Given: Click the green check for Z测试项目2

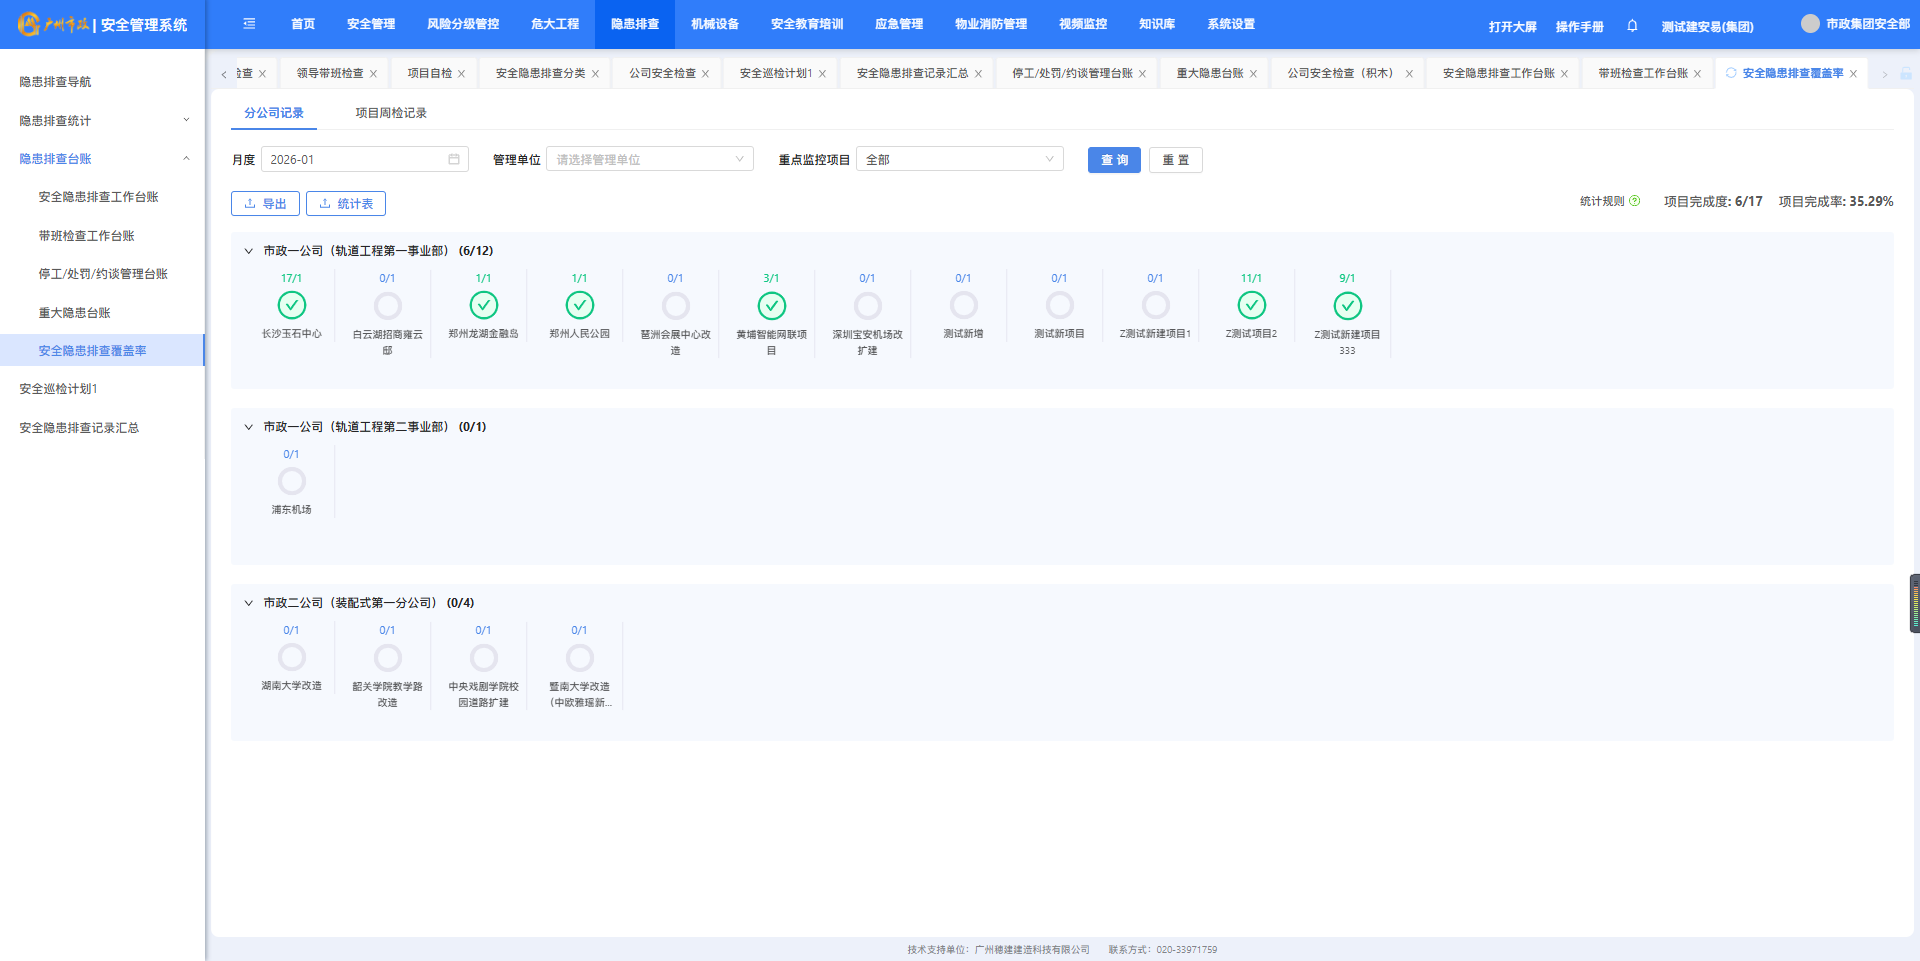Looking at the screenshot, I should 1251,305.
